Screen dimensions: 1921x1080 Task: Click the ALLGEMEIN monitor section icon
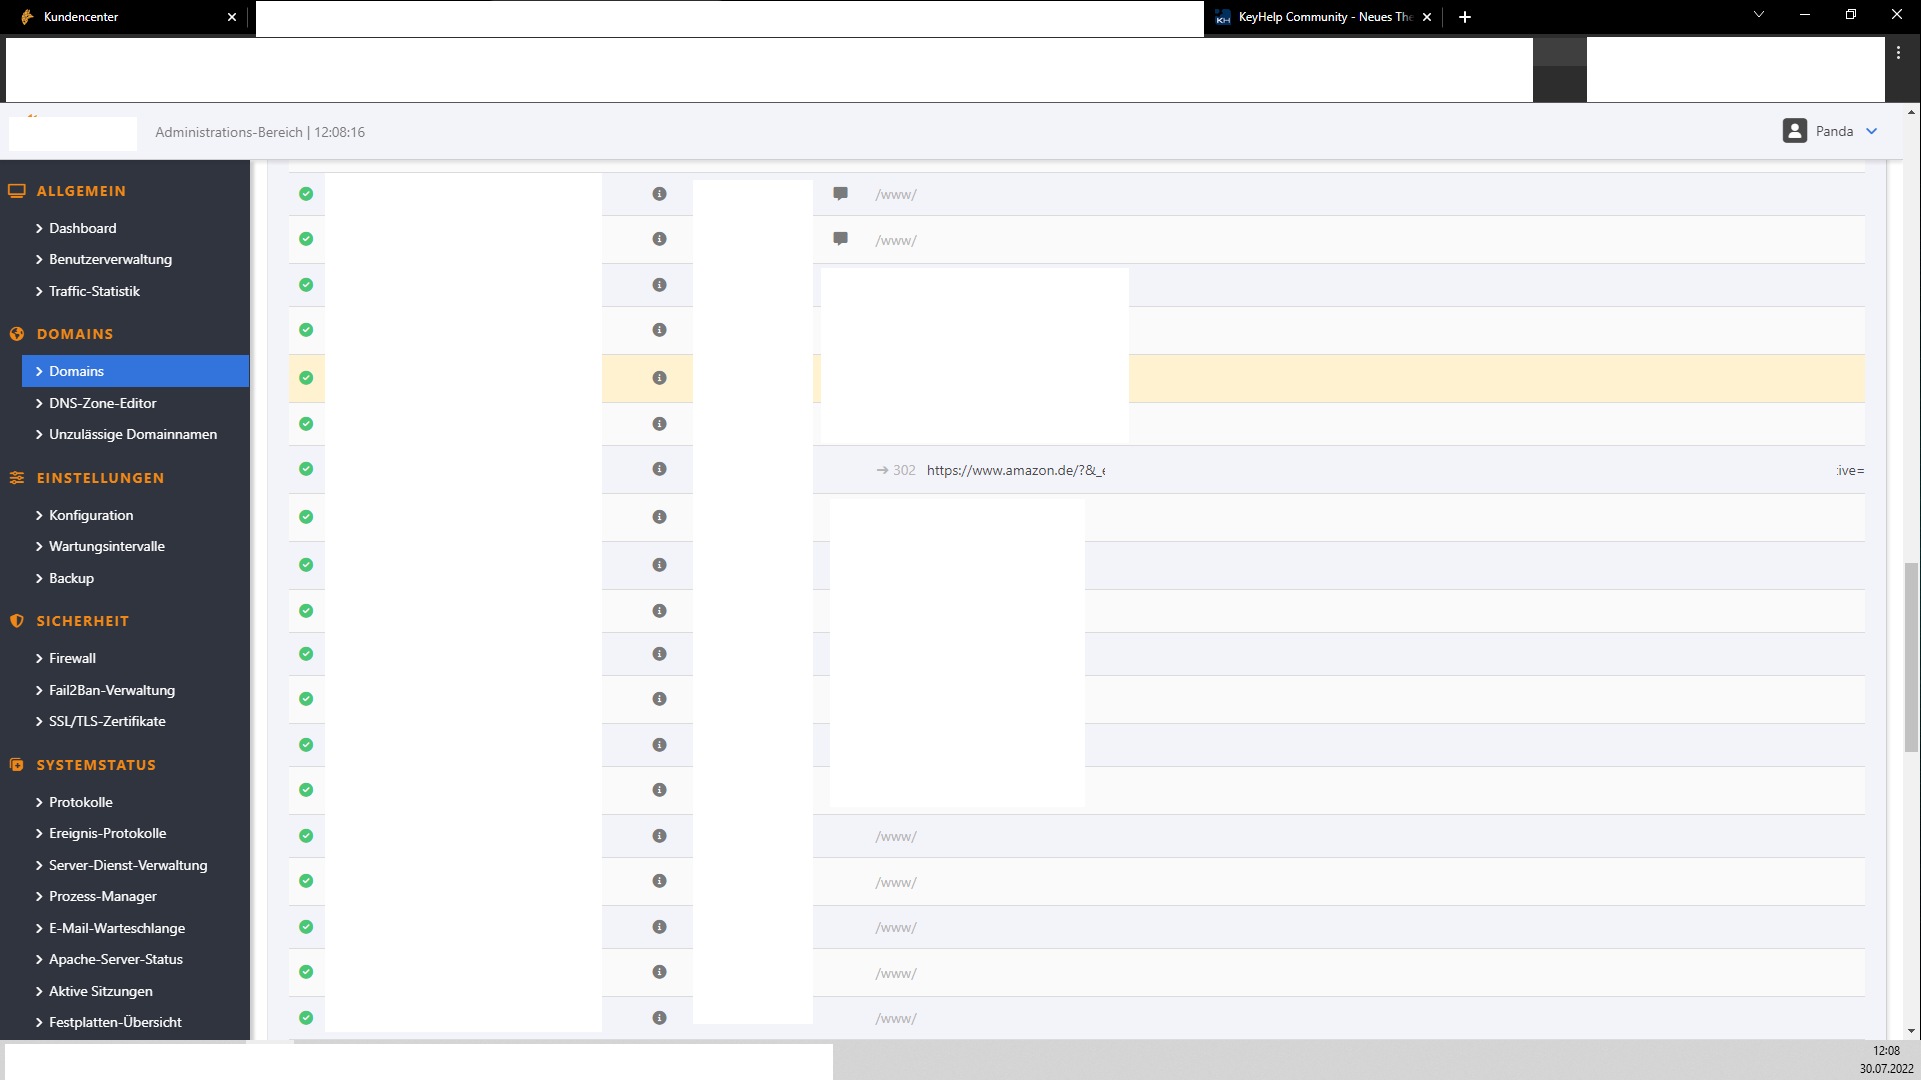click(17, 191)
